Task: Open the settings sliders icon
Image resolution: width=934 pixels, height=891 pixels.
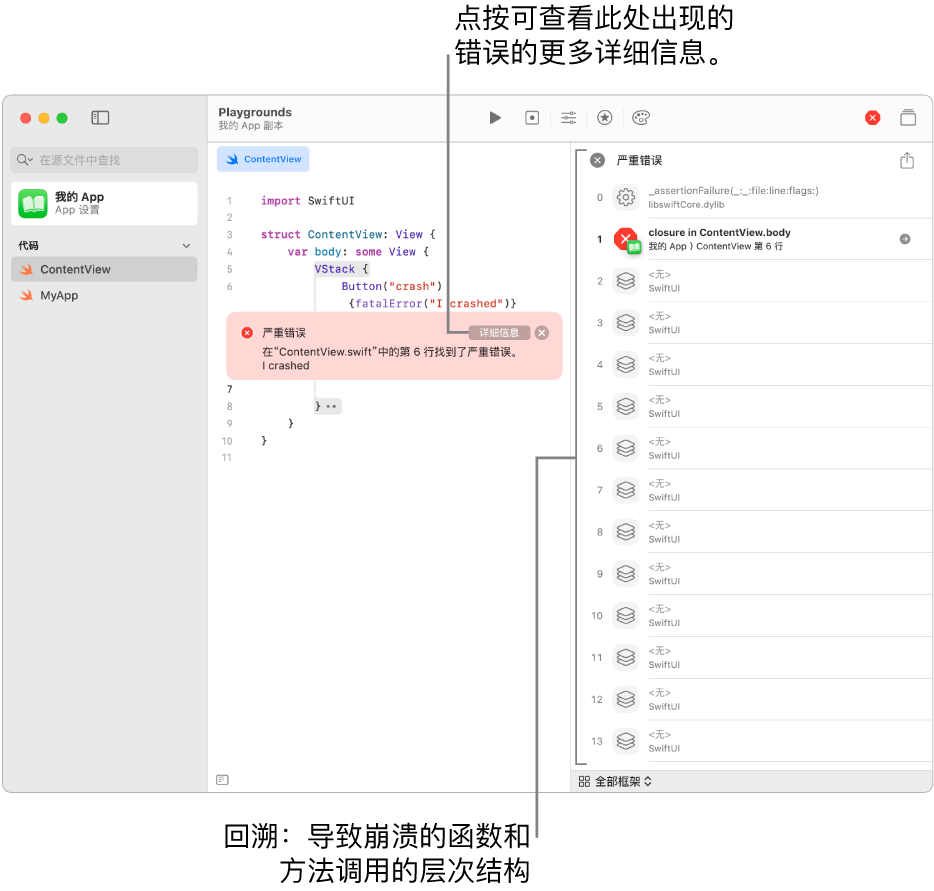Action: pos(569,118)
